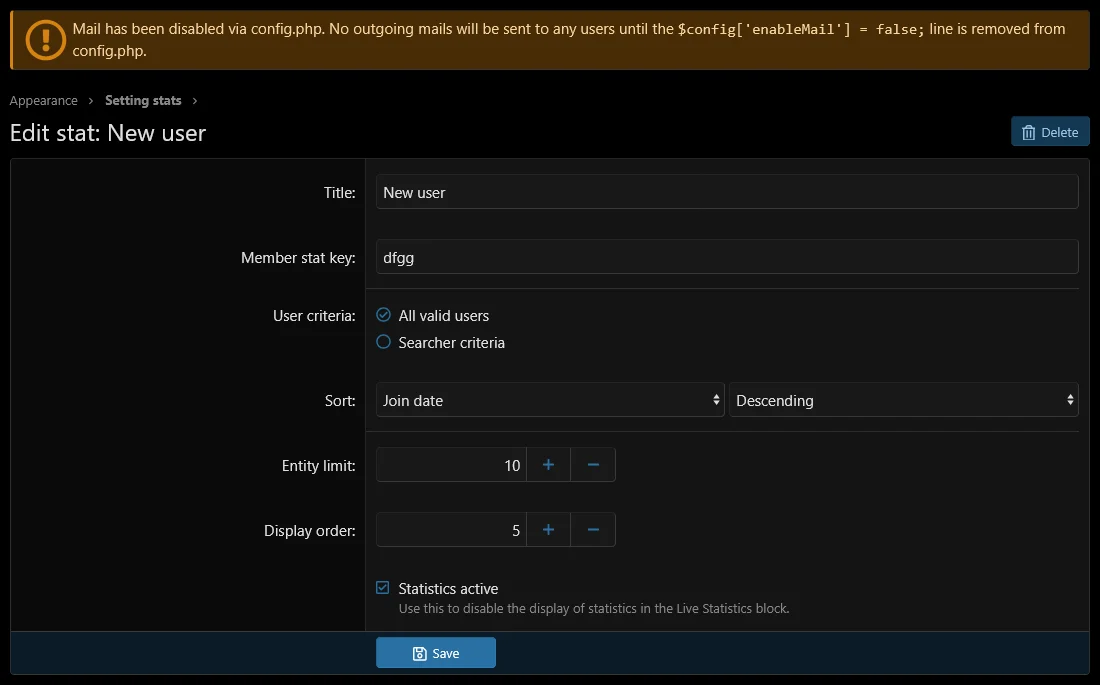The height and width of the screenshot is (685, 1100).
Task: Go to Appearance breadcrumb
Action: [44, 100]
